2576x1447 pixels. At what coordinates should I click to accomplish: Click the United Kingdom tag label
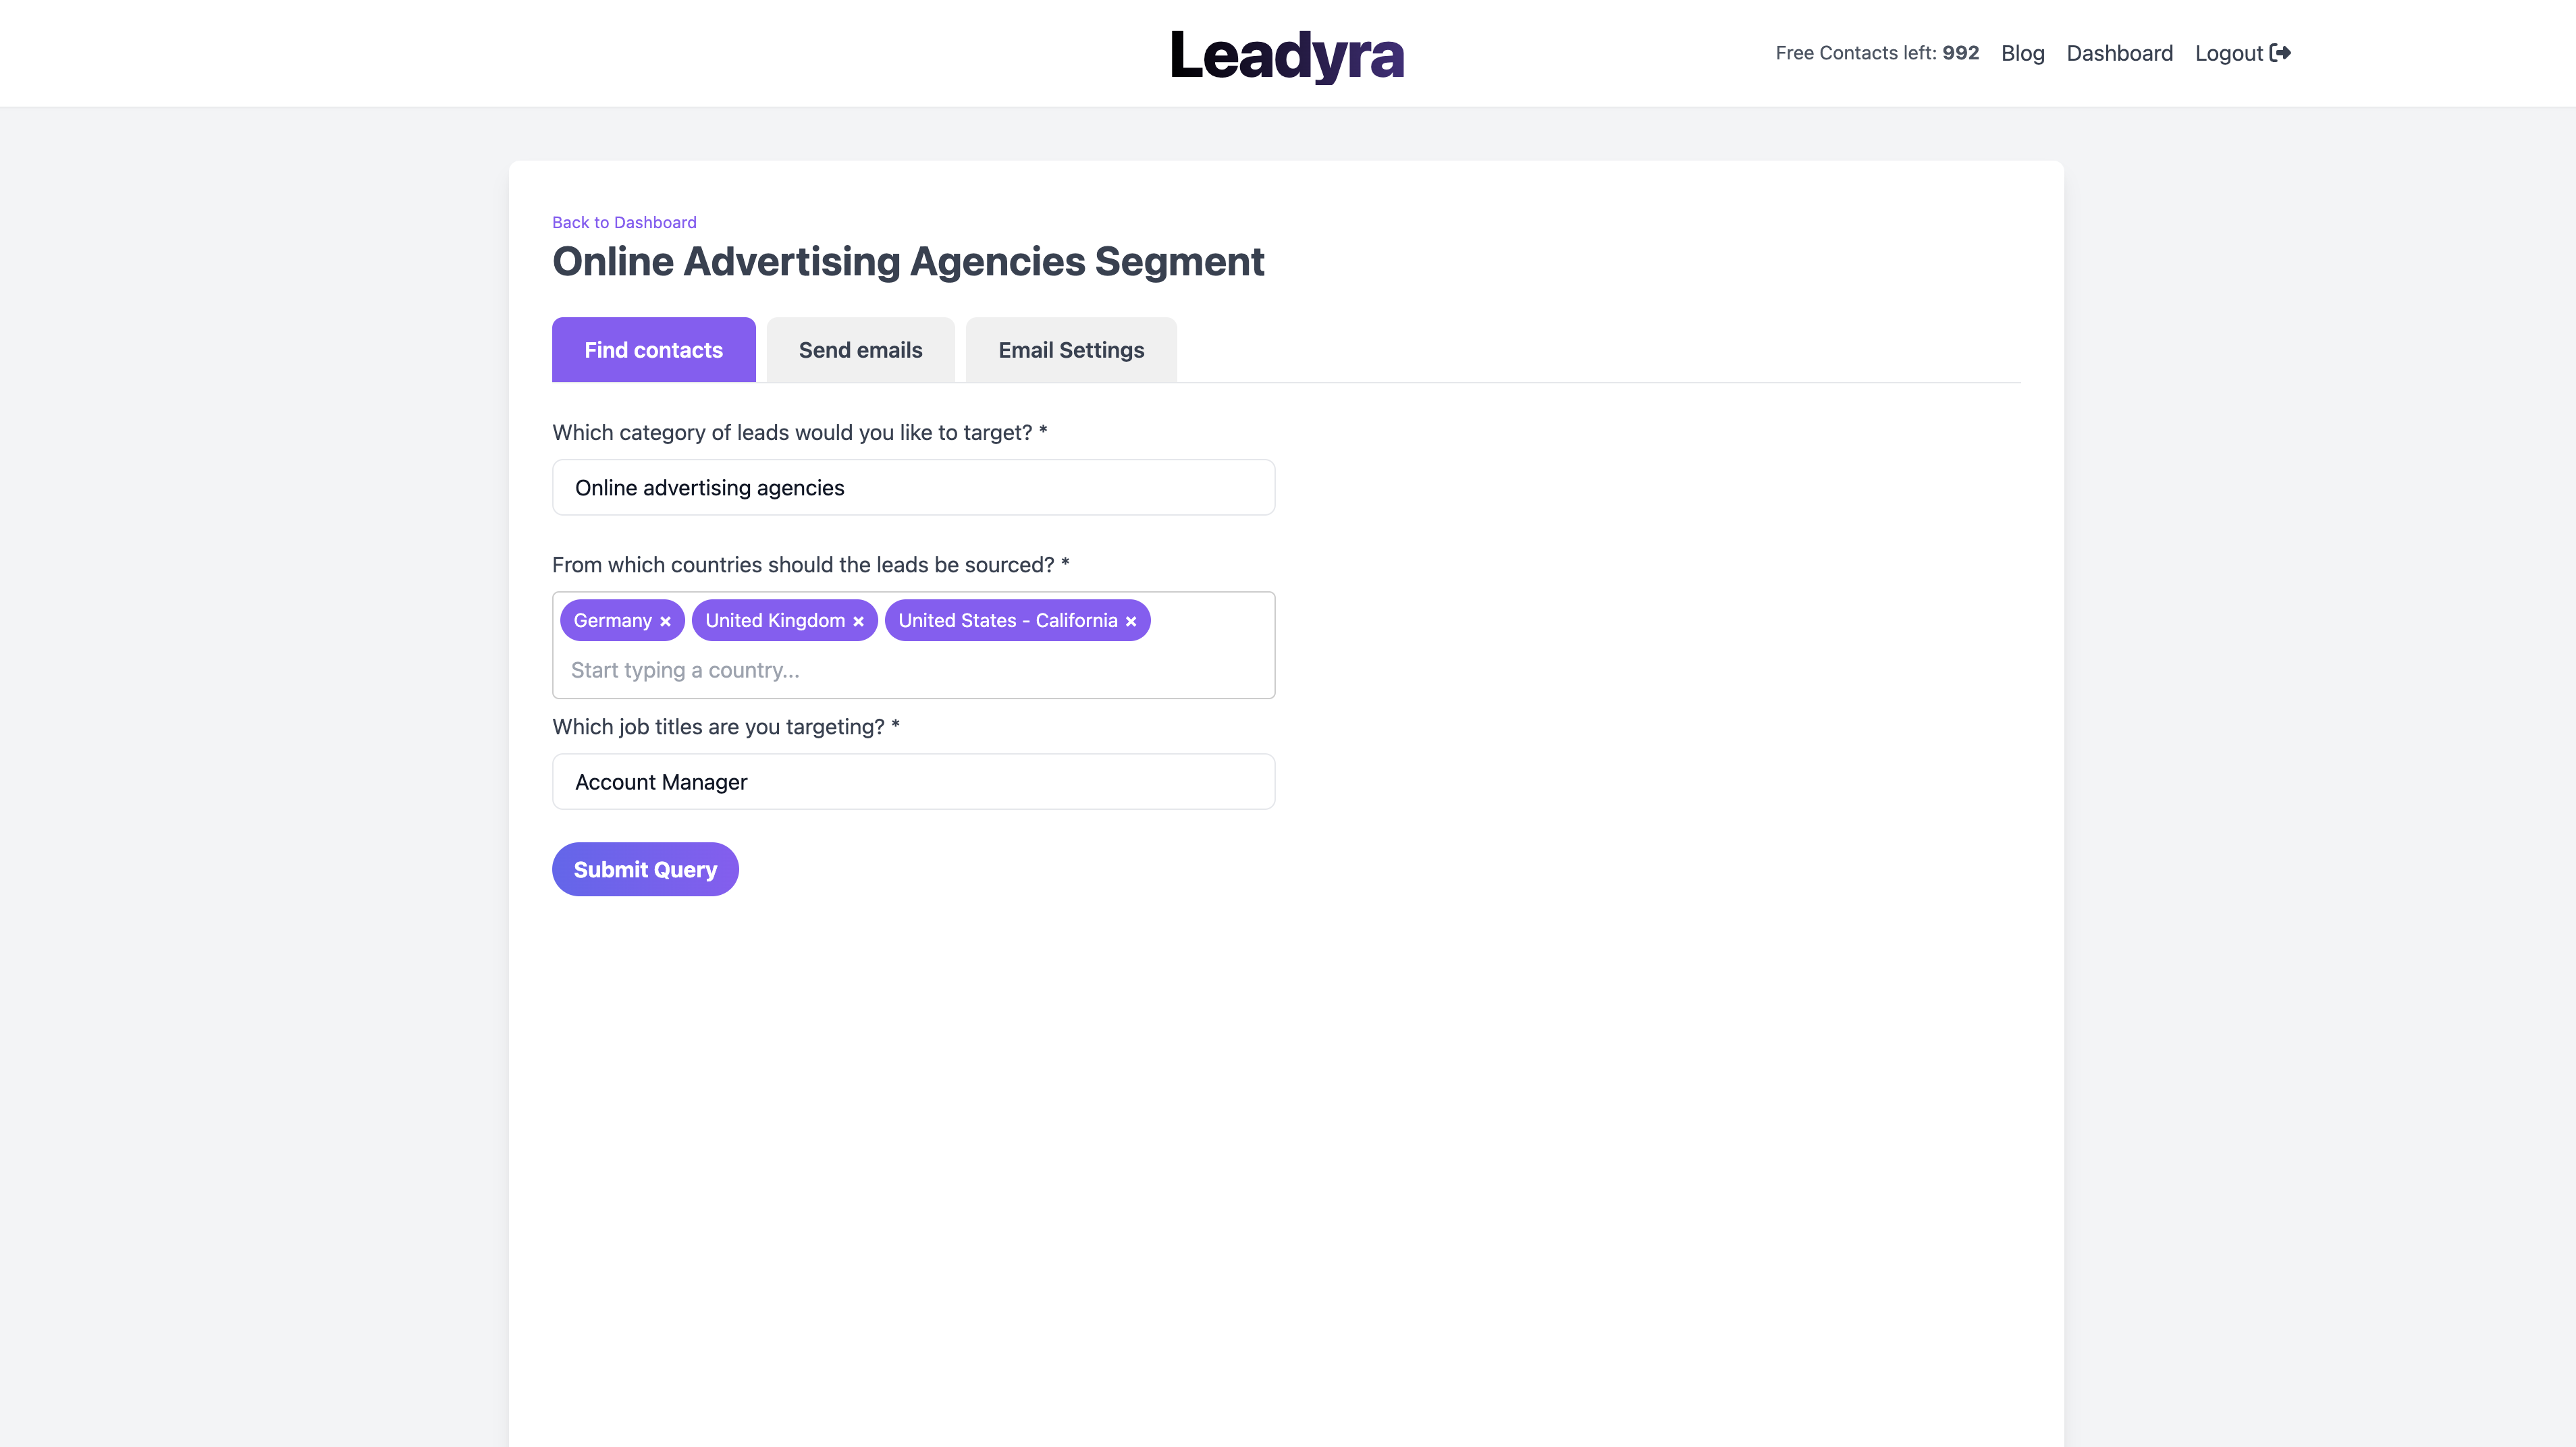point(775,620)
